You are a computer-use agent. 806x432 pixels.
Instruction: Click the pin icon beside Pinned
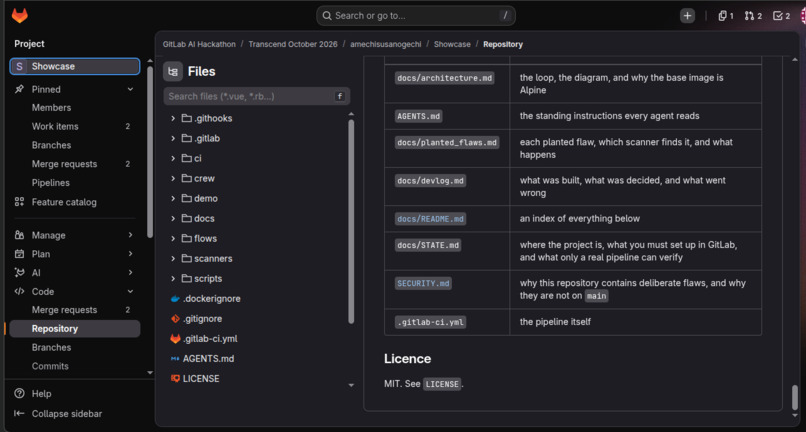(x=20, y=89)
